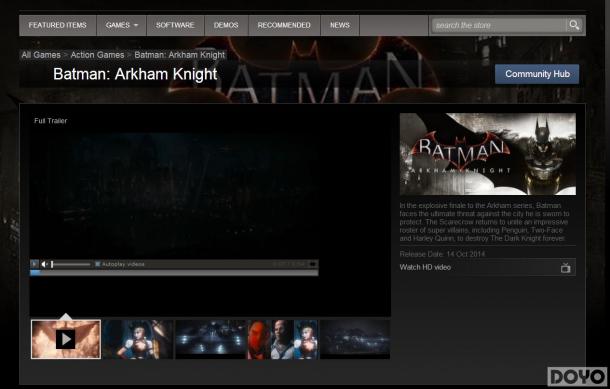Open fullscreen via the video player icon
The width and height of the screenshot is (610, 389).
[x=312, y=264]
